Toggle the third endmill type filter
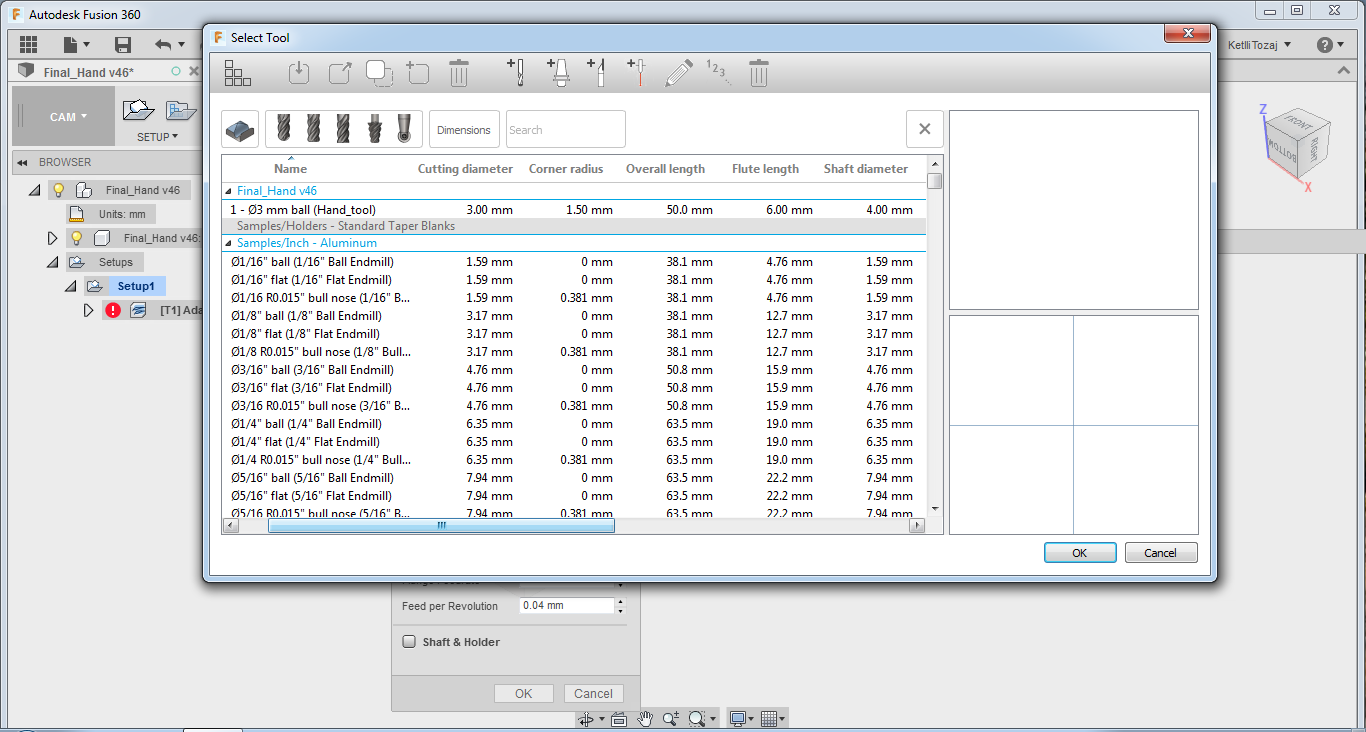 pos(344,129)
